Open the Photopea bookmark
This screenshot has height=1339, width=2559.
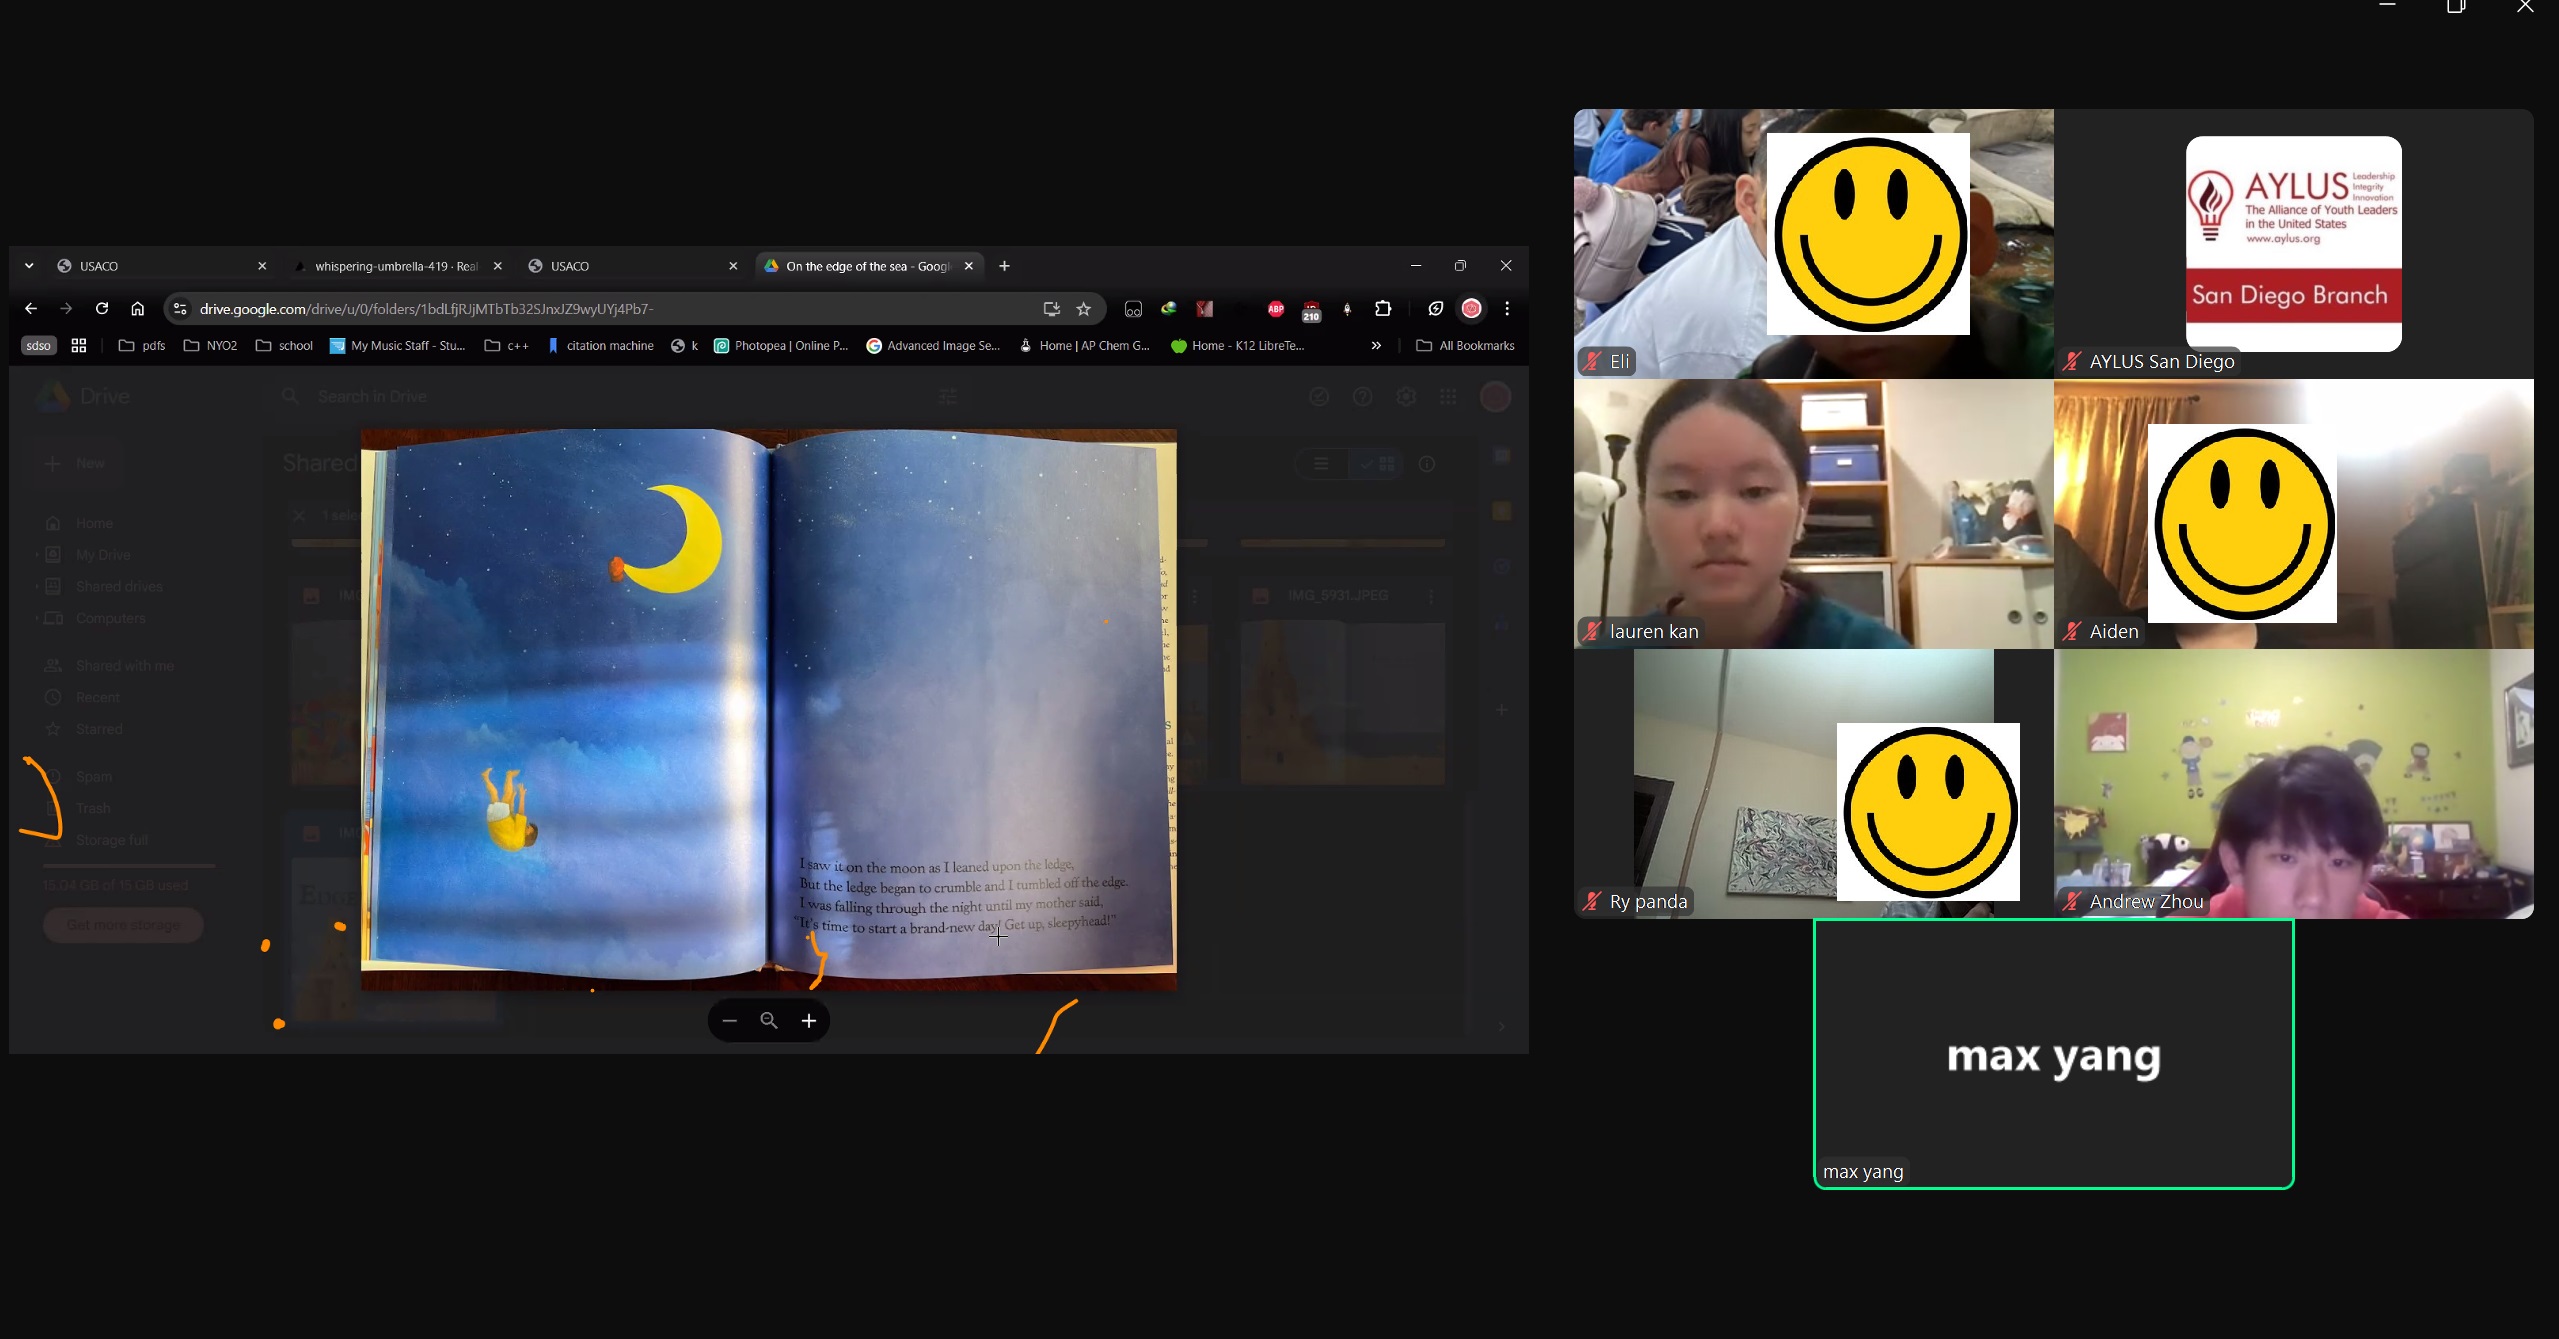[781, 346]
